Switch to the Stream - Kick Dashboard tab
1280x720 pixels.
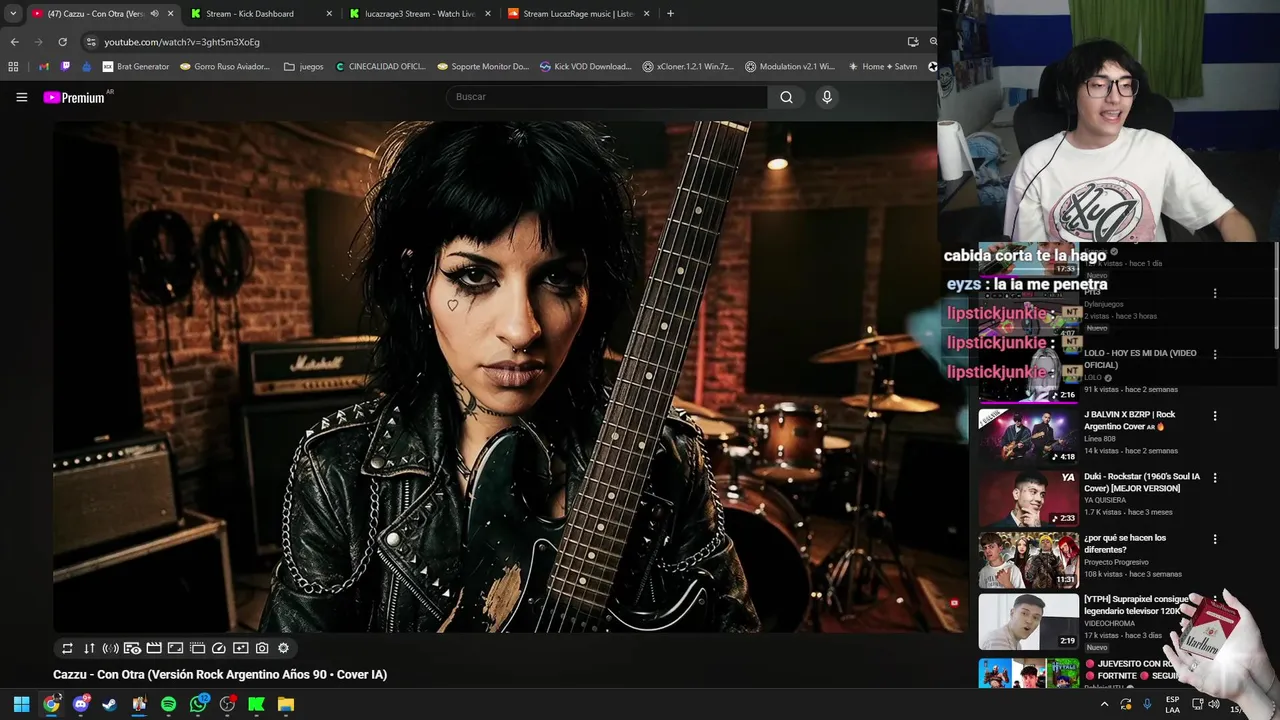[260, 14]
